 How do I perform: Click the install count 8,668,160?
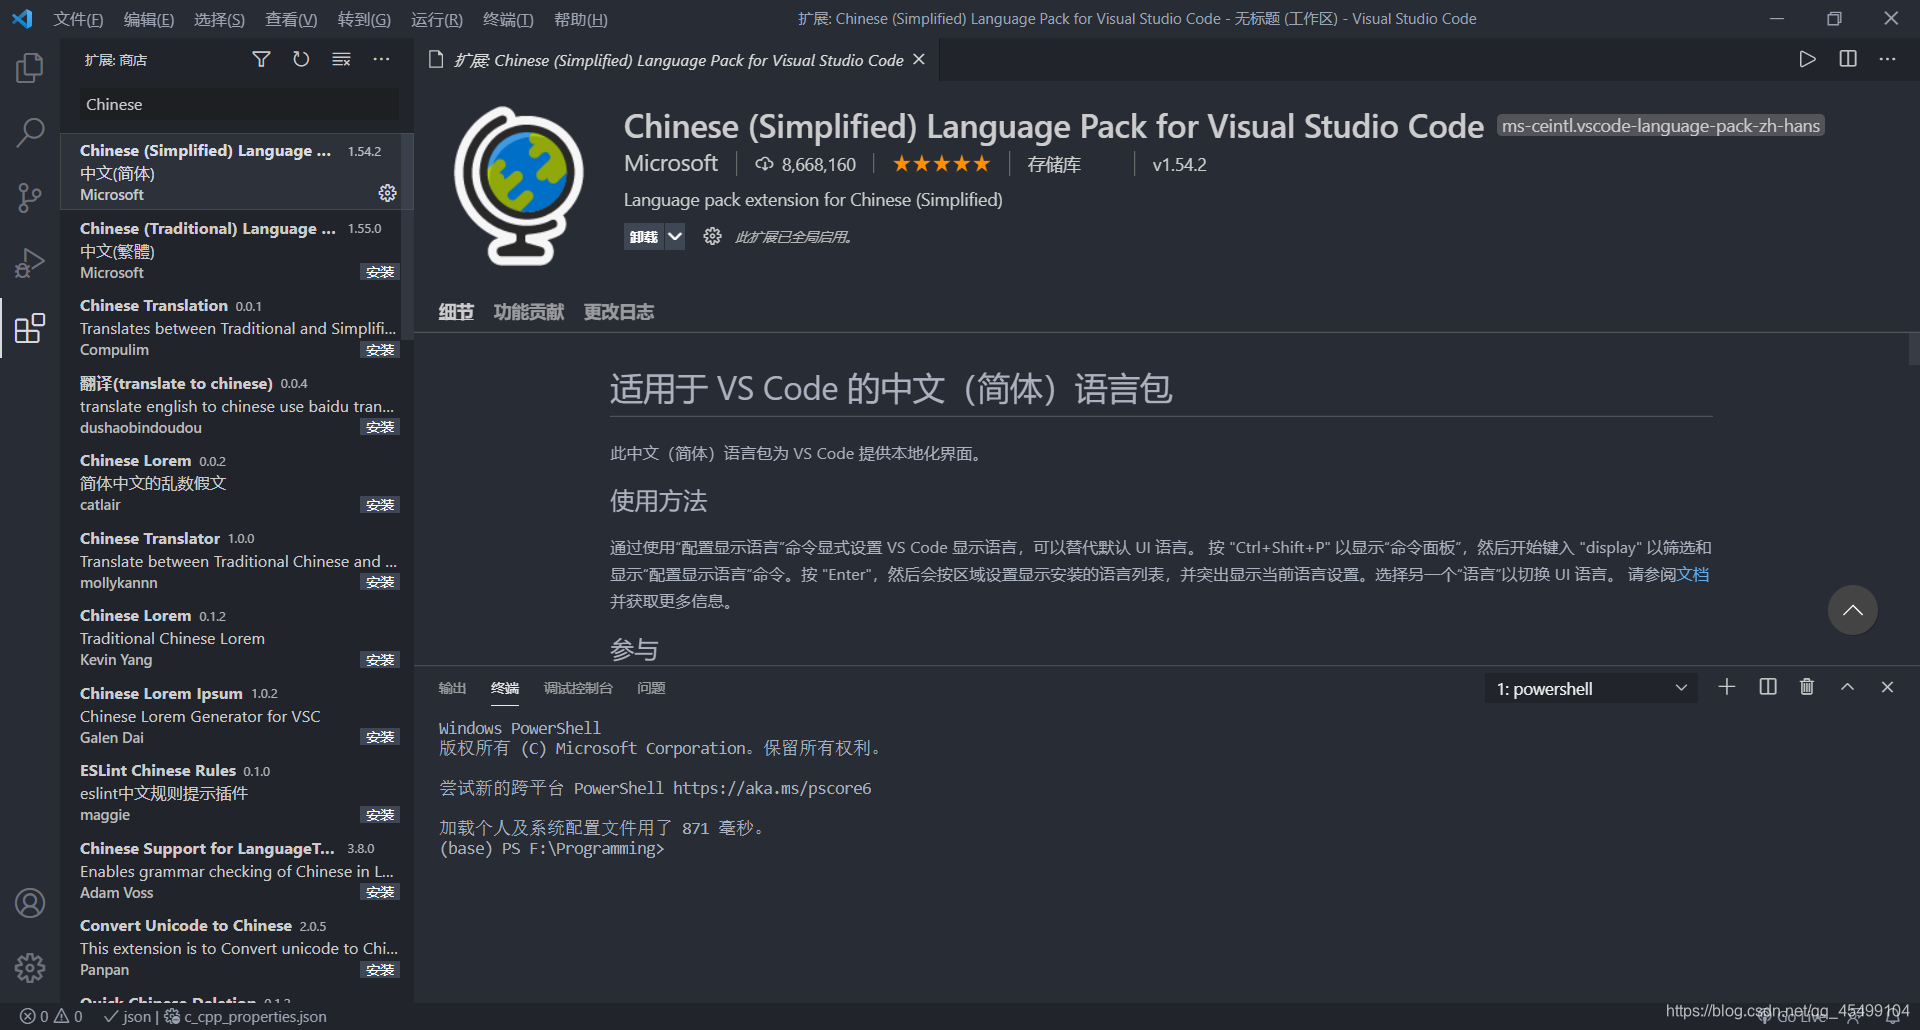[806, 164]
